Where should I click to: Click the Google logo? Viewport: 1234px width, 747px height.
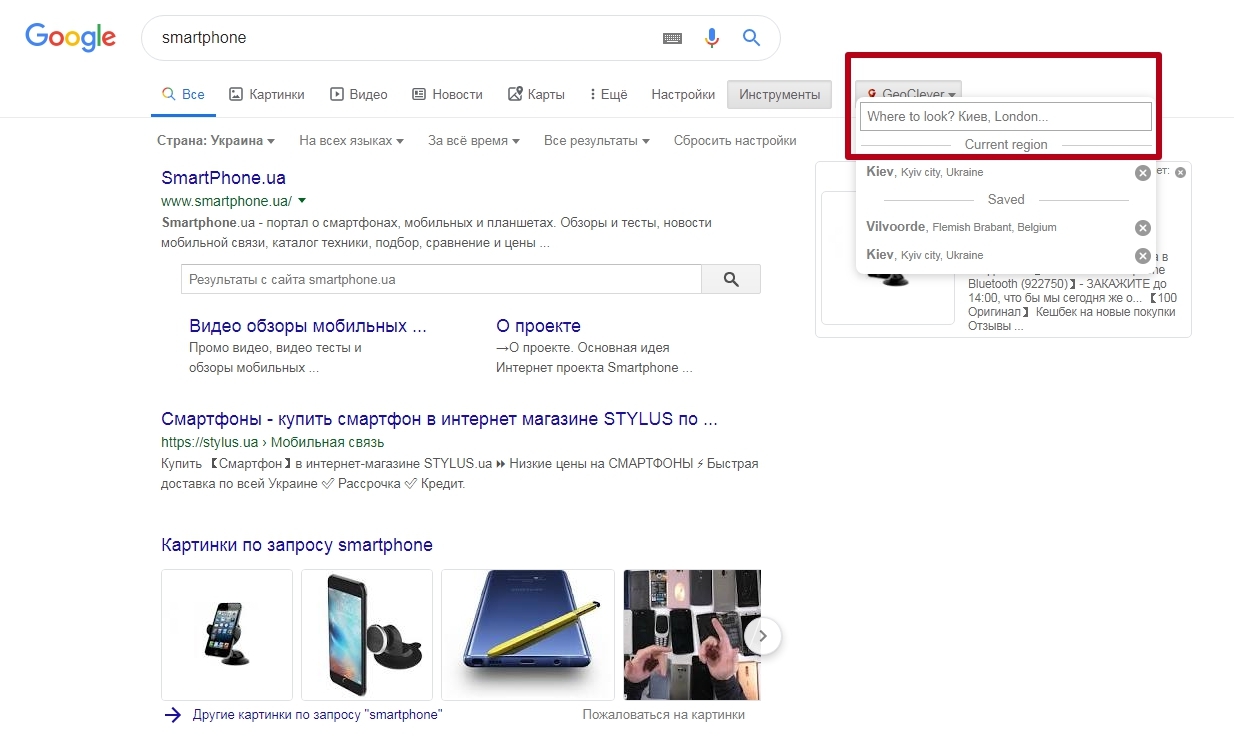70,37
